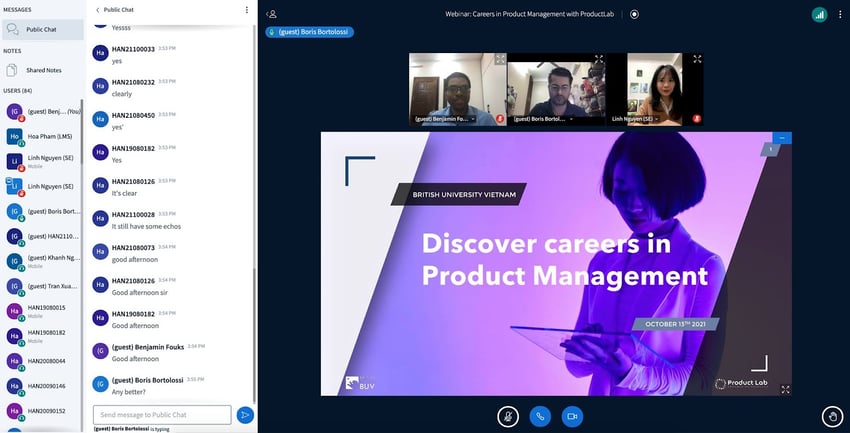
Task: Toggle the users list panel icon
Action: [272, 14]
